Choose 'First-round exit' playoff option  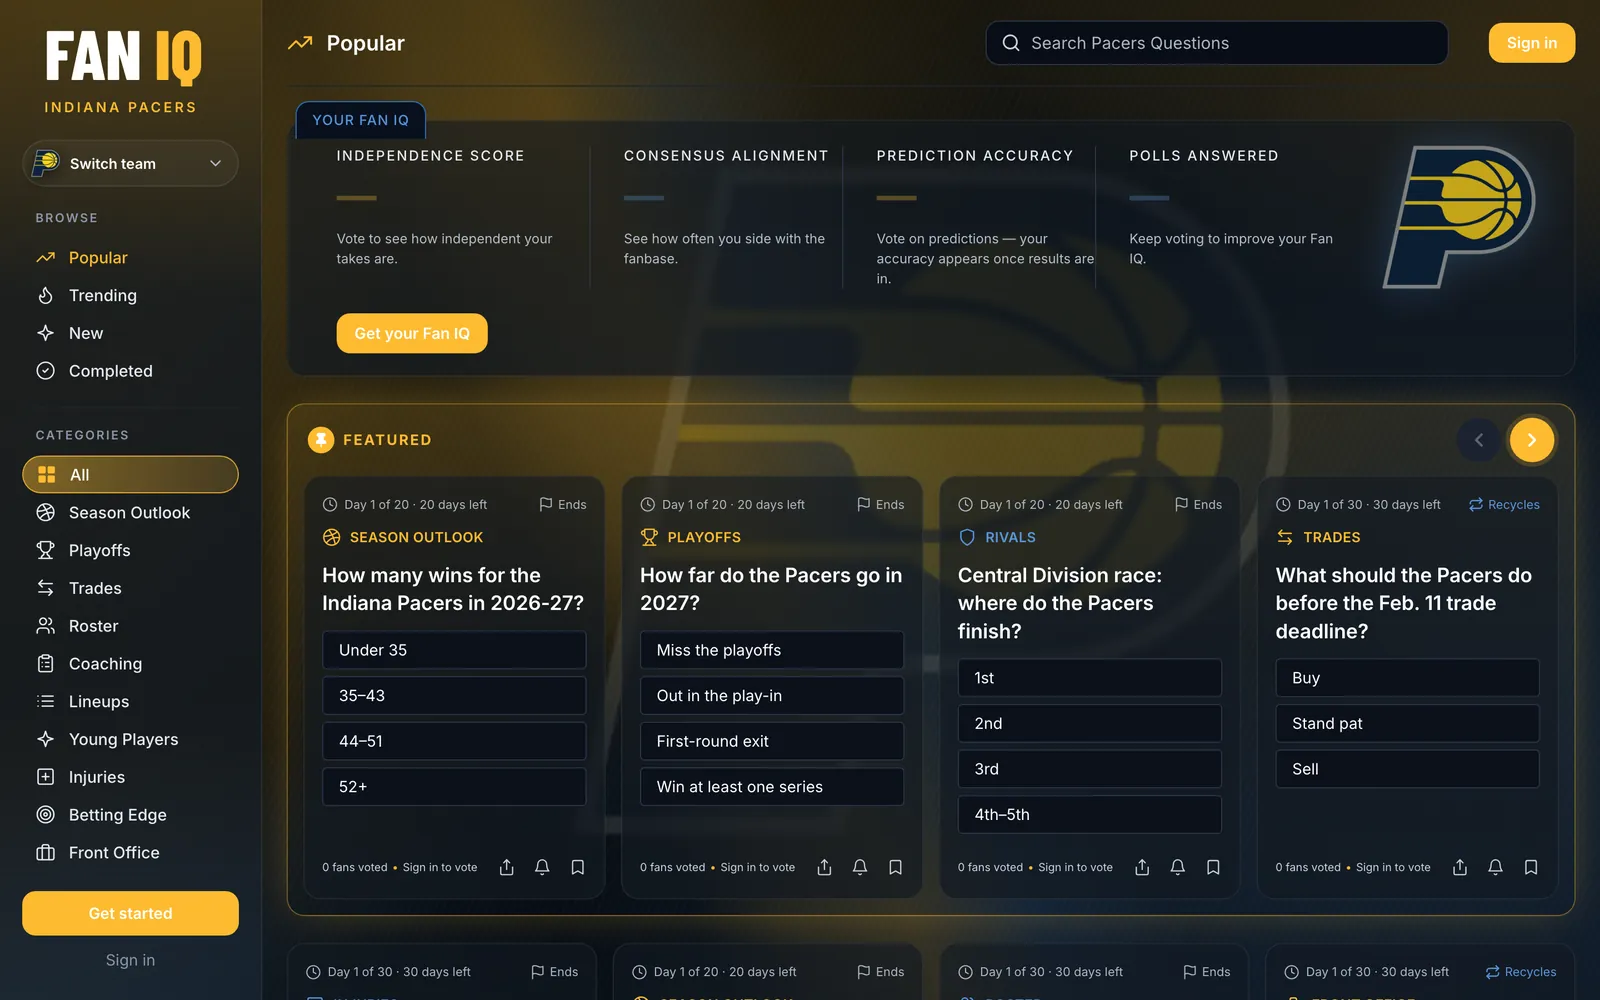772,741
